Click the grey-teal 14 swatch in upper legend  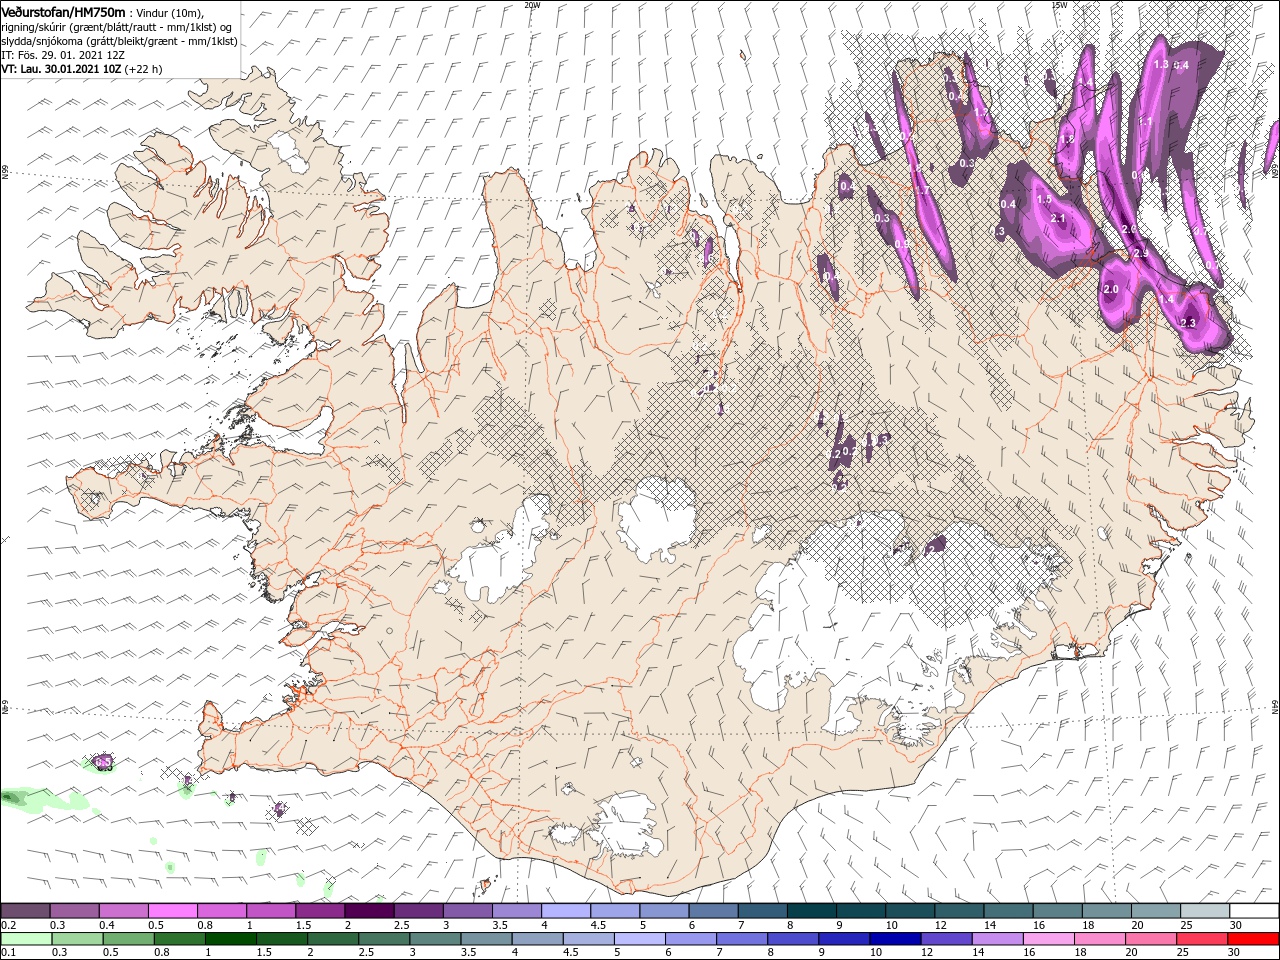[1006, 911]
